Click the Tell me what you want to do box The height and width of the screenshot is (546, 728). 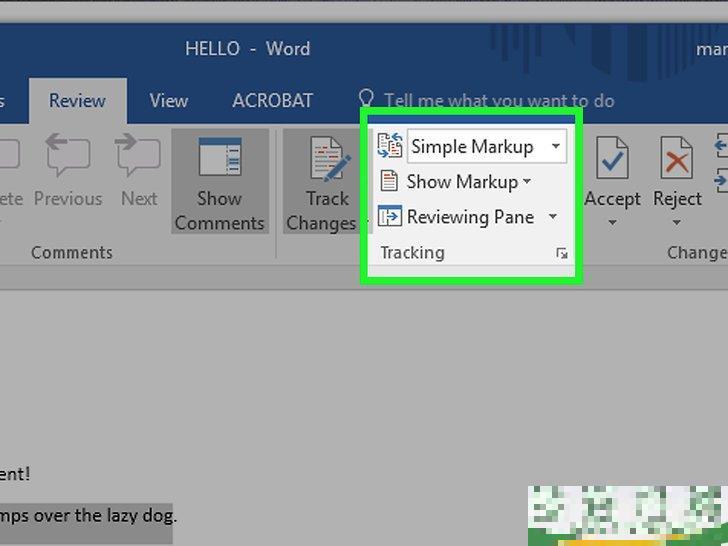(498, 100)
